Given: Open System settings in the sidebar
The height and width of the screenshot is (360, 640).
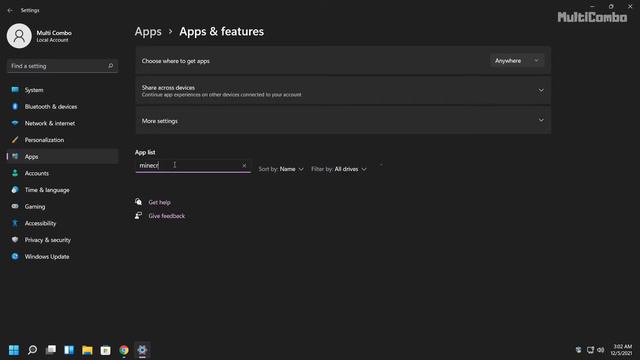Looking at the screenshot, I should coord(62,90).
